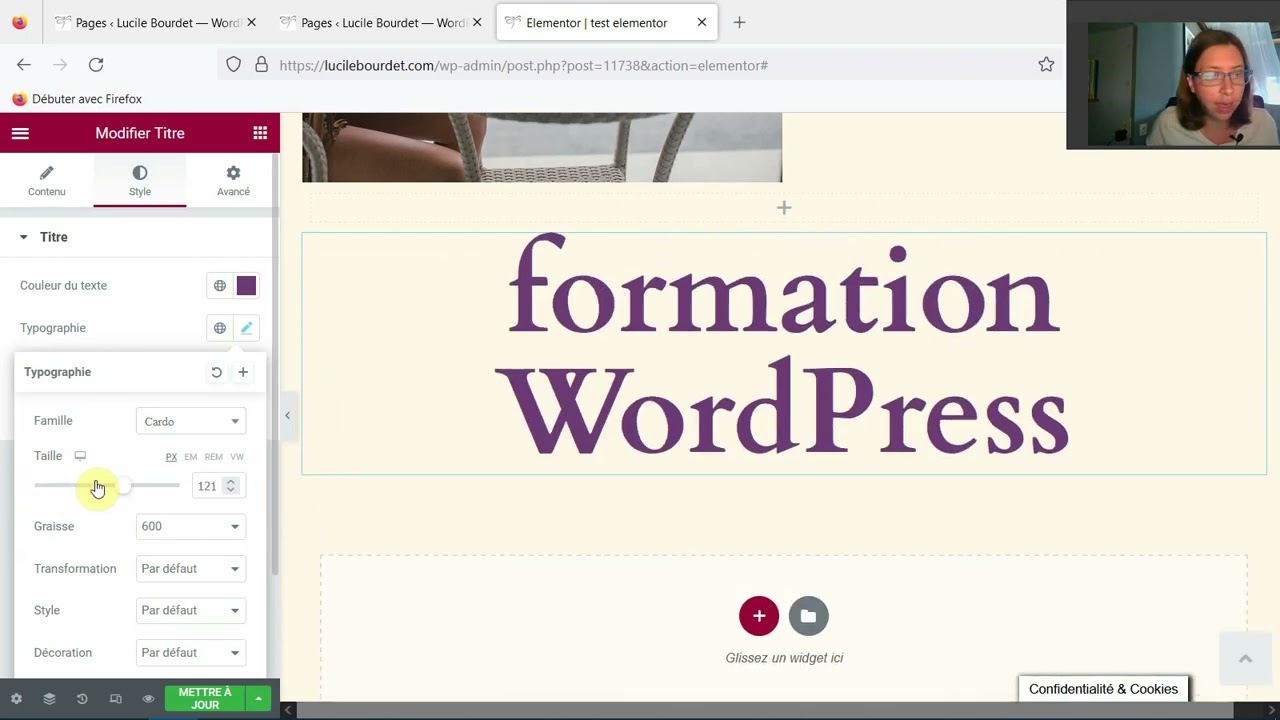The height and width of the screenshot is (720, 1280).
Task: Open the Elementor hamburger menu
Action: pos(20,133)
